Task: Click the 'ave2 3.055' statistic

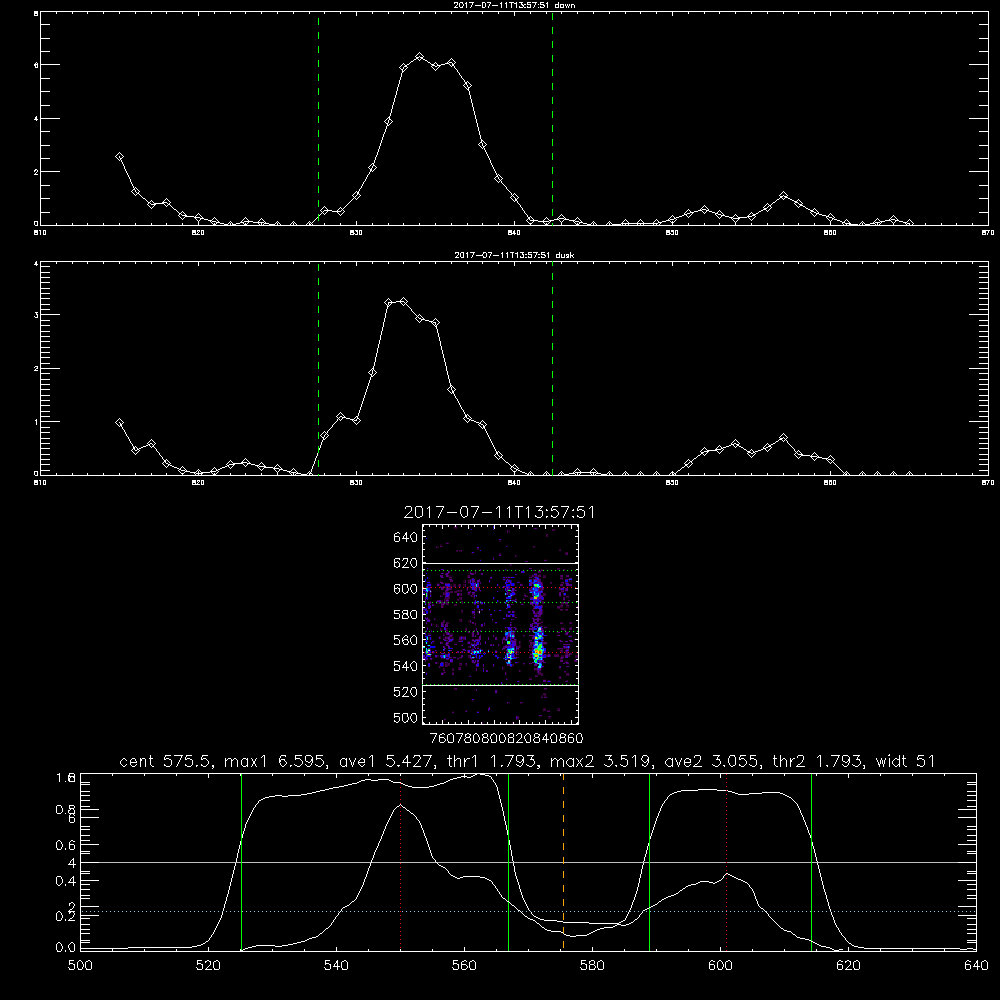Action: [x=710, y=761]
